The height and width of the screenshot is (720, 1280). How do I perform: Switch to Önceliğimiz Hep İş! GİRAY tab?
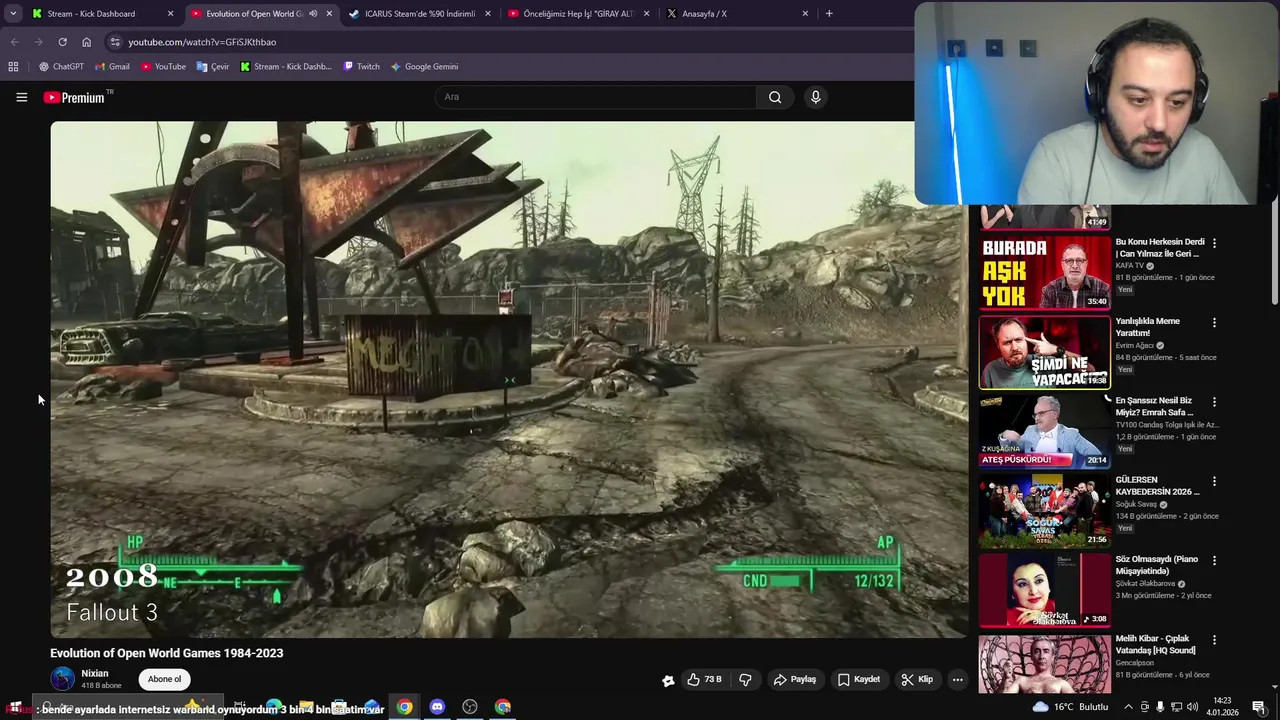pos(578,14)
